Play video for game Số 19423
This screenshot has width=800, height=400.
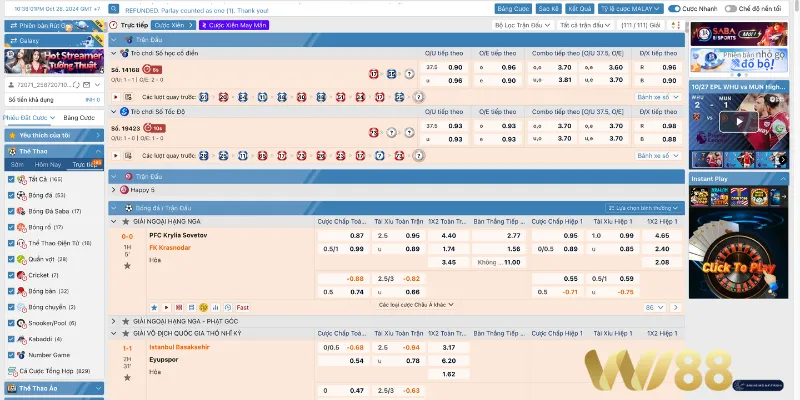pos(116,156)
